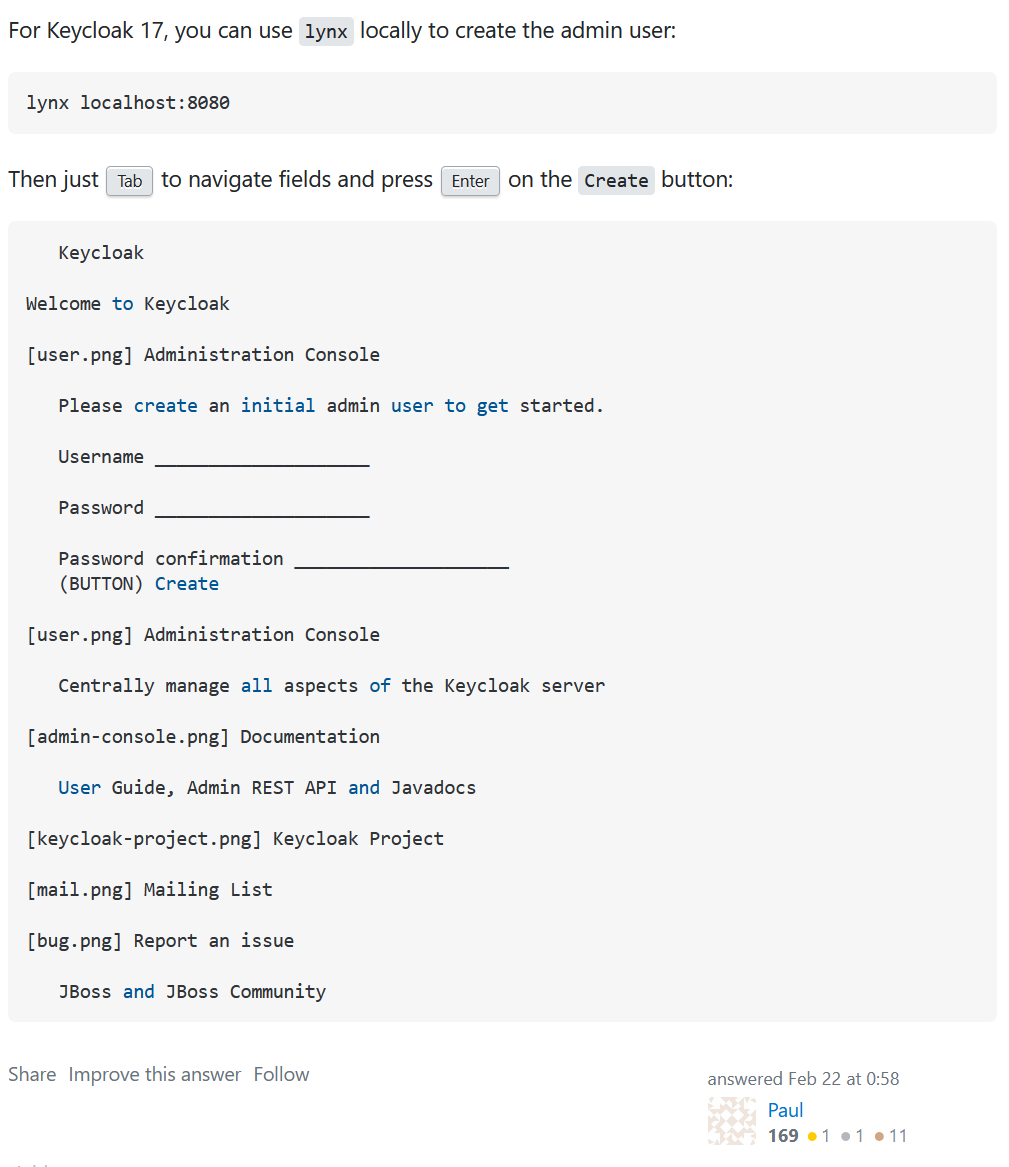
Task: Click the silver badge dot in Paul's user card
Action: tap(848, 1136)
